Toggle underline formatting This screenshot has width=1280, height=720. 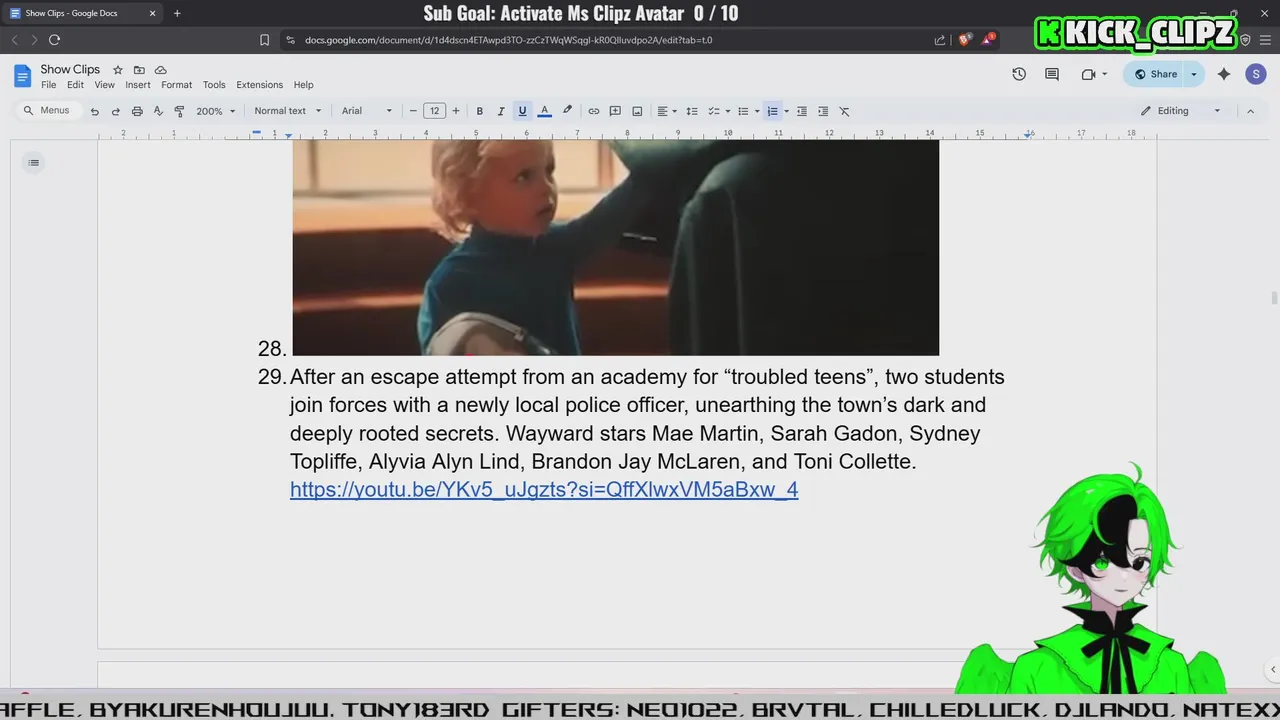[522, 111]
